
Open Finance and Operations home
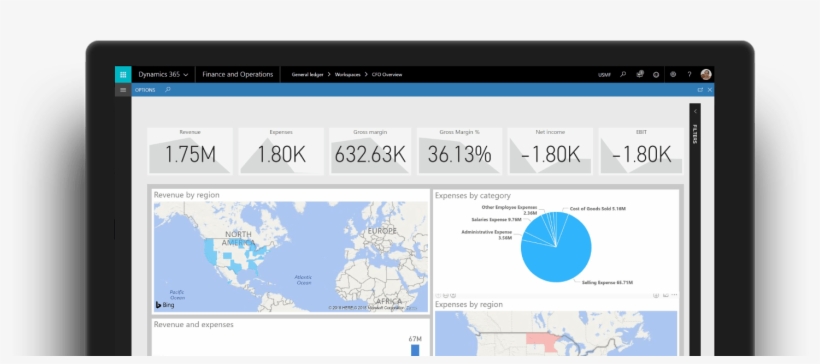(x=237, y=74)
